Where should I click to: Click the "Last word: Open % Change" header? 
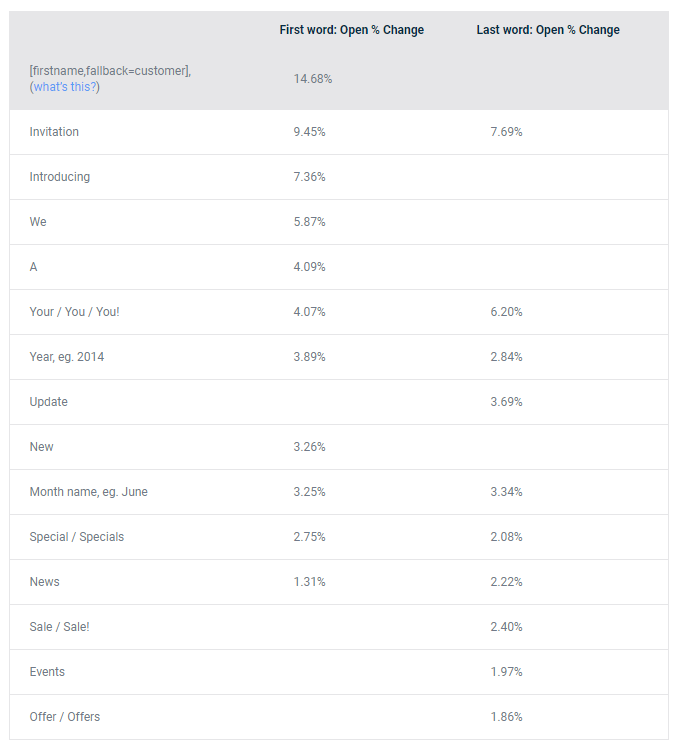pos(548,30)
